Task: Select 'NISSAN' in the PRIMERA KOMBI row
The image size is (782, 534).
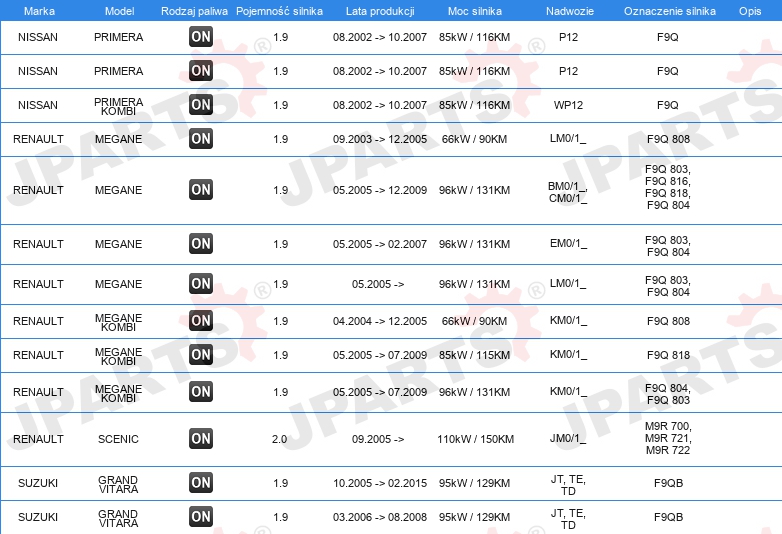Action: (x=38, y=105)
